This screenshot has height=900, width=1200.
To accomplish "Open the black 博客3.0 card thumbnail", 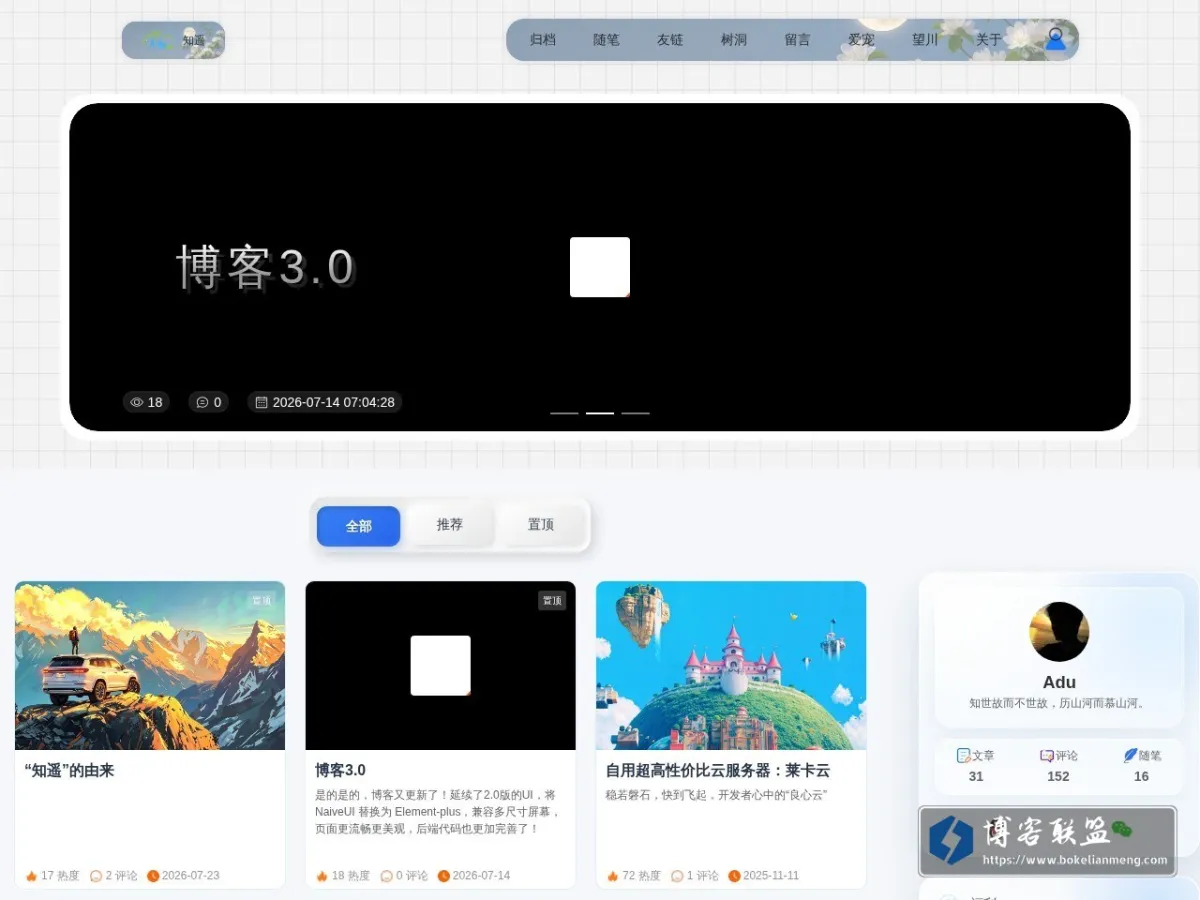I will pos(440,666).
